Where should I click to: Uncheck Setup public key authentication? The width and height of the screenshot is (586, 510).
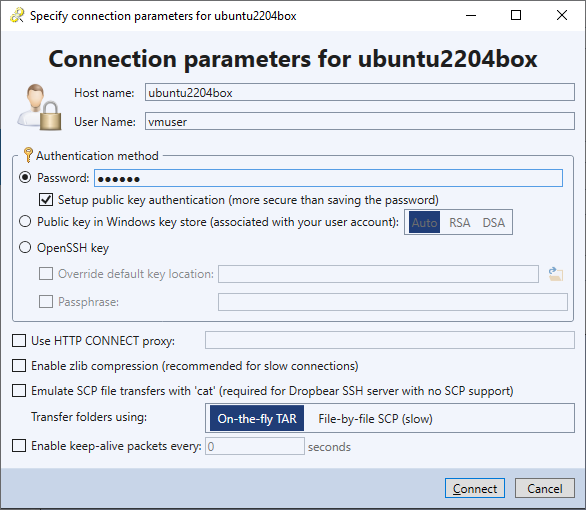46,200
